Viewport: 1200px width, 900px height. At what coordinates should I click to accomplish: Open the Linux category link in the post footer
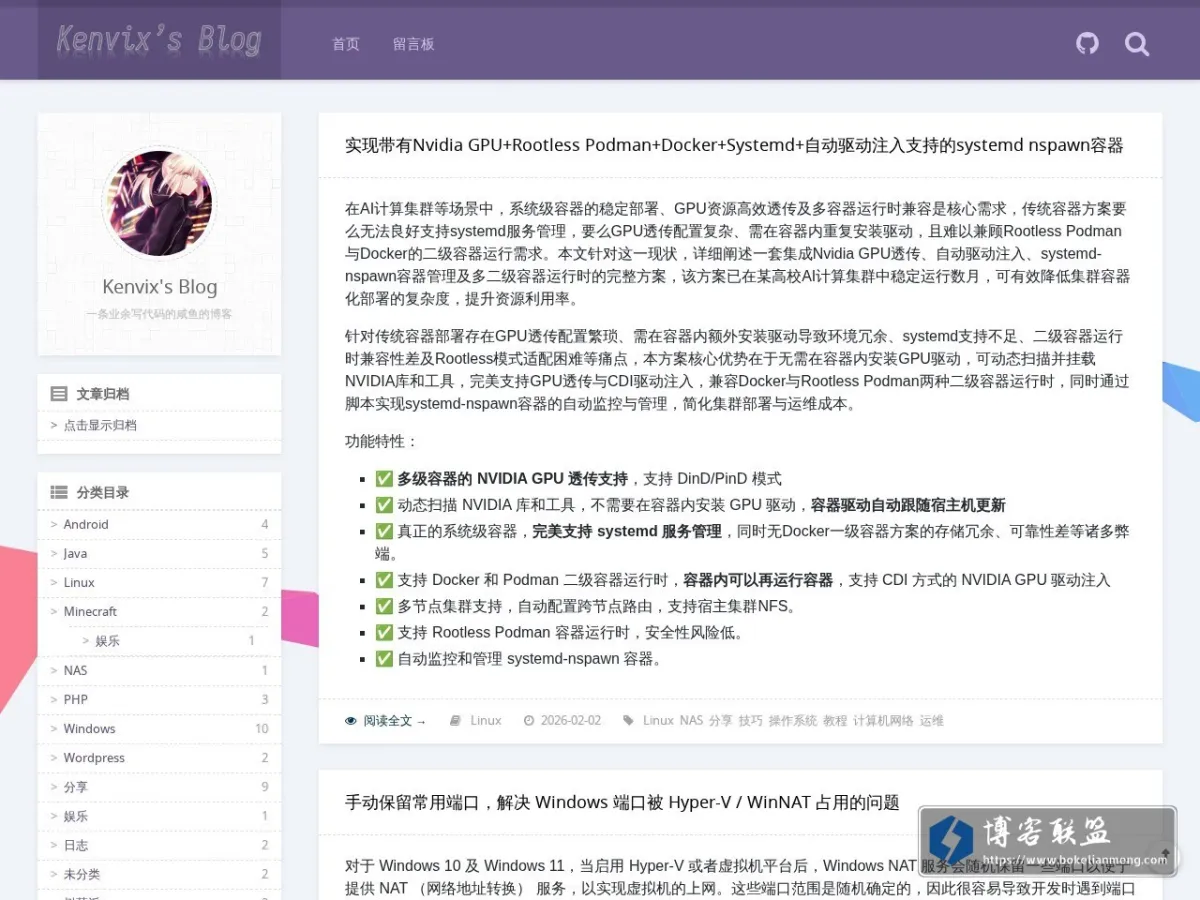[486, 720]
